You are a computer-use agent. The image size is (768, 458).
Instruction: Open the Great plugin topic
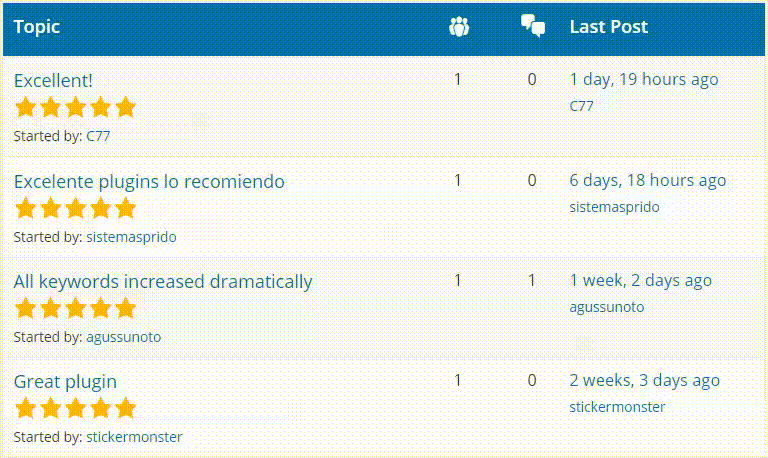(65, 382)
